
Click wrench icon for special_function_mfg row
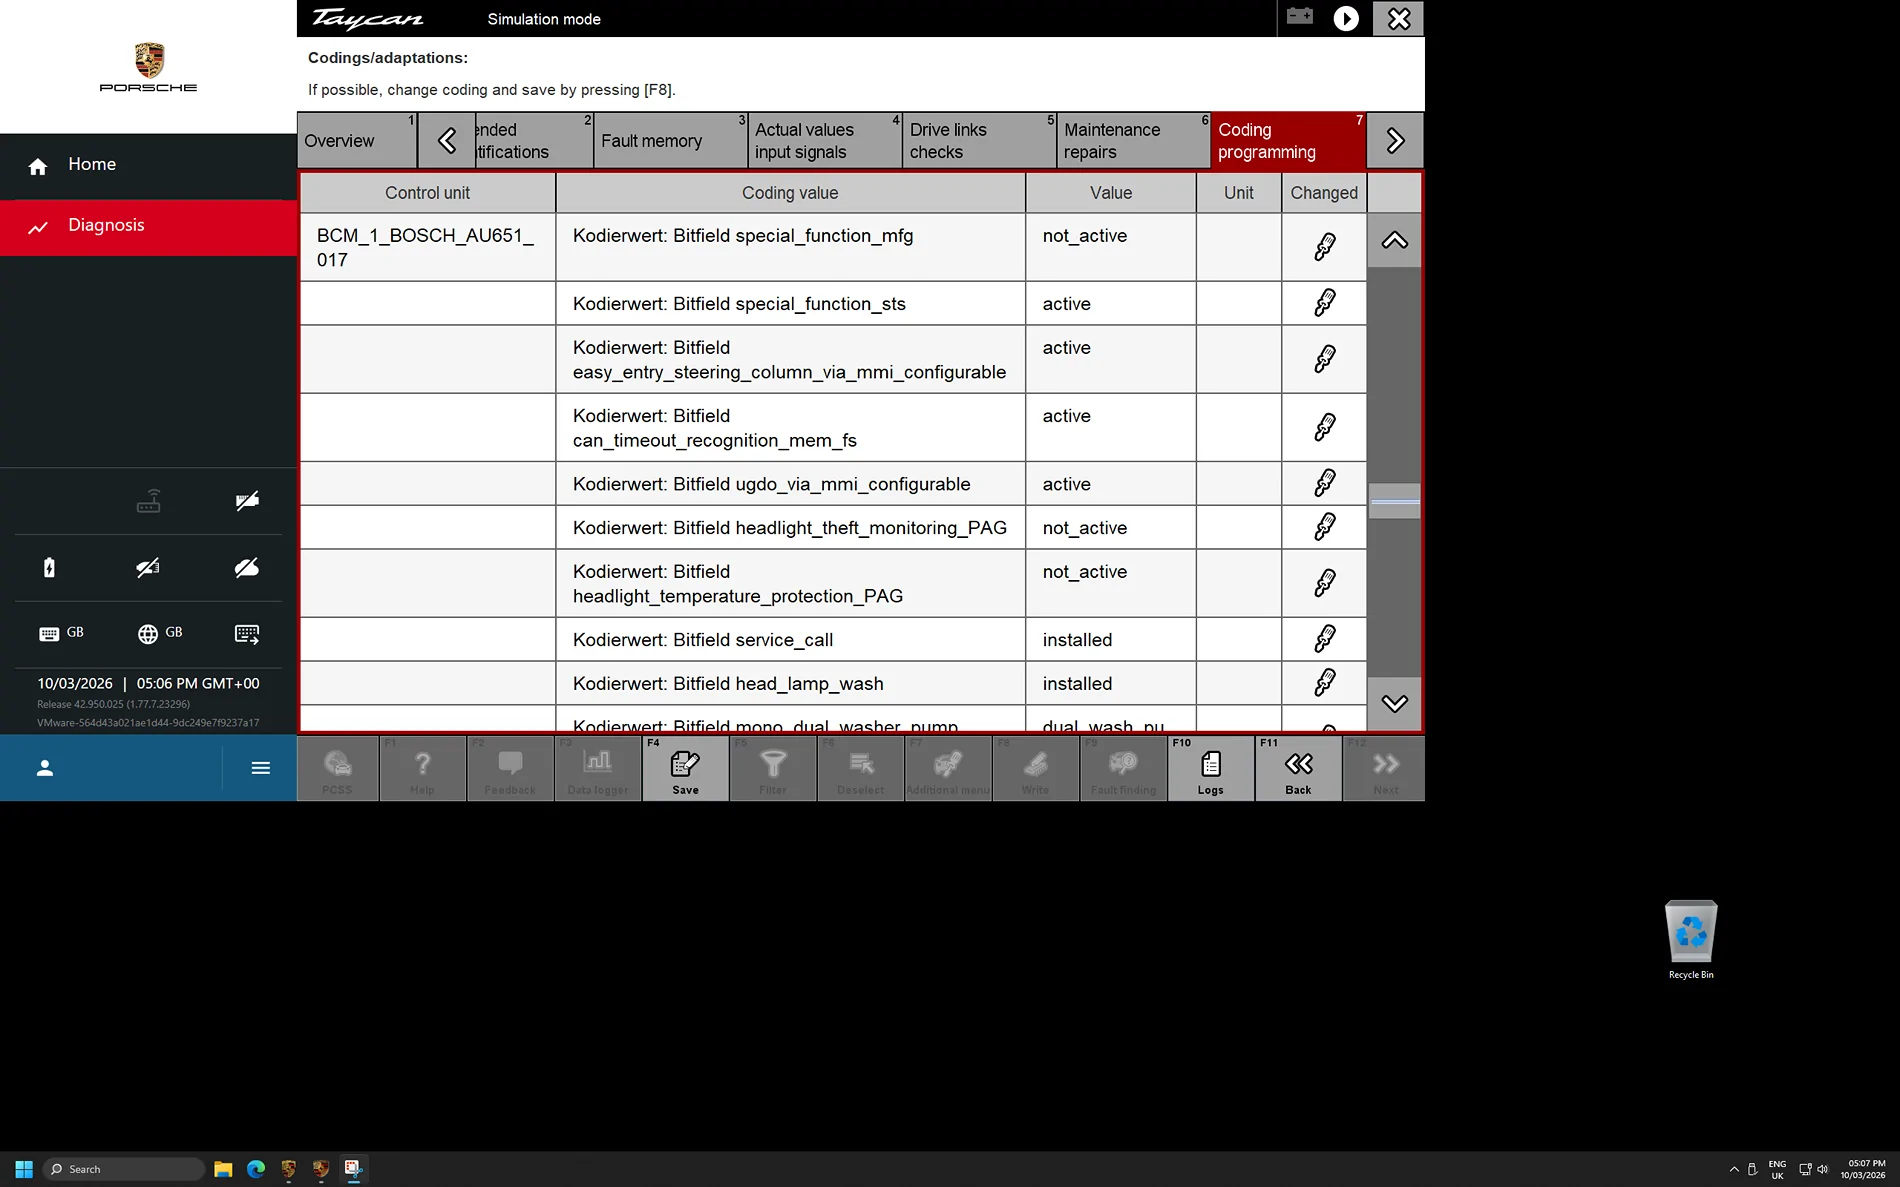coord(1325,246)
